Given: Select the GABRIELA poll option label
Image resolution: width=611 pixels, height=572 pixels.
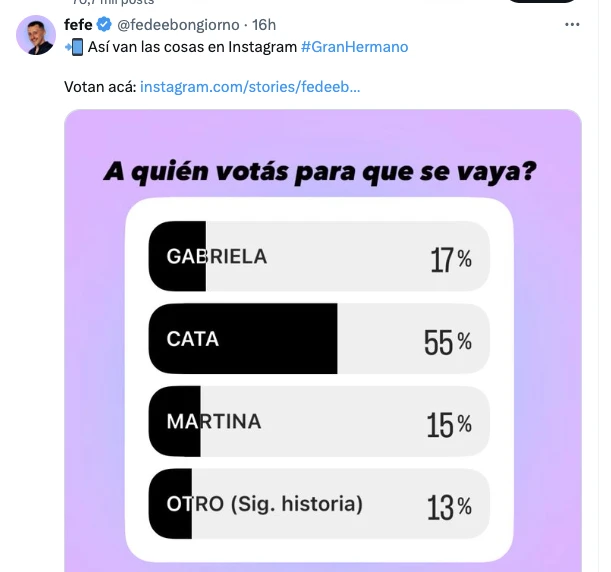Looking at the screenshot, I should pos(217,256).
